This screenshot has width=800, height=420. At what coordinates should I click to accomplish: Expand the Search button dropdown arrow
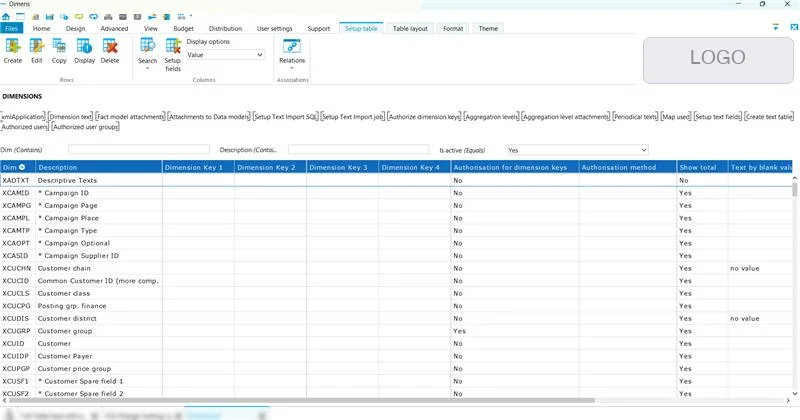(x=147, y=68)
